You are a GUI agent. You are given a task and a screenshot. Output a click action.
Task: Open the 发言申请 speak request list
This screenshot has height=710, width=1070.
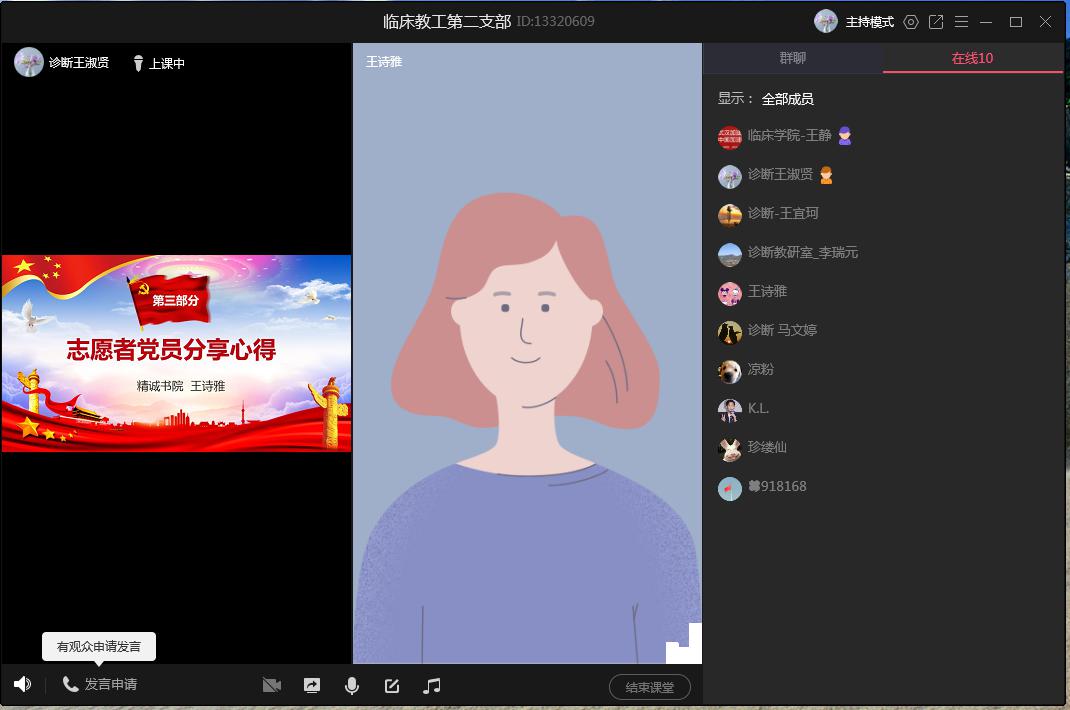100,685
